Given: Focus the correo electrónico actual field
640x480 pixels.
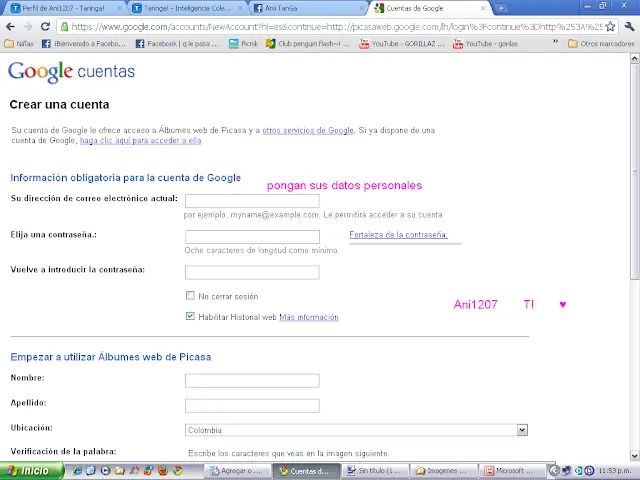Looking at the screenshot, I should click(252, 201).
